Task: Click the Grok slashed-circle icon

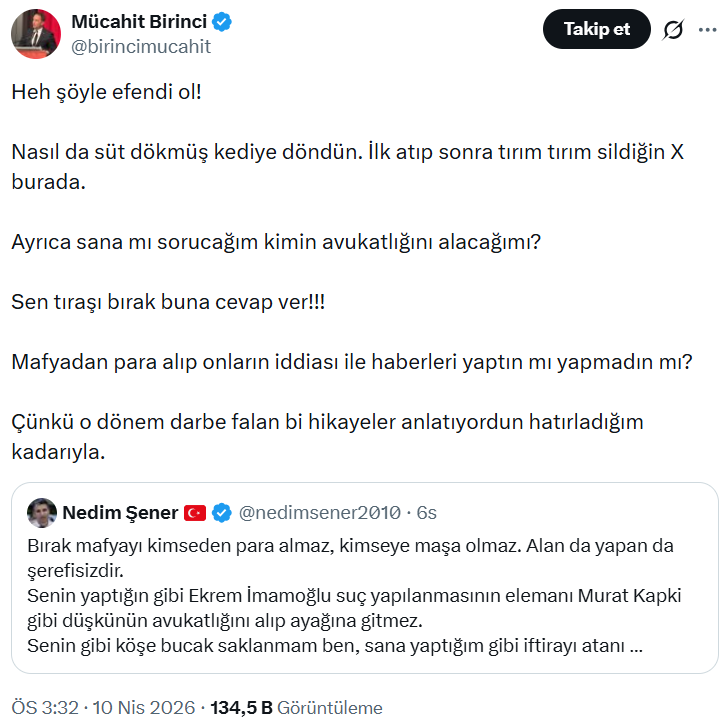Action: pyautogui.click(x=673, y=30)
